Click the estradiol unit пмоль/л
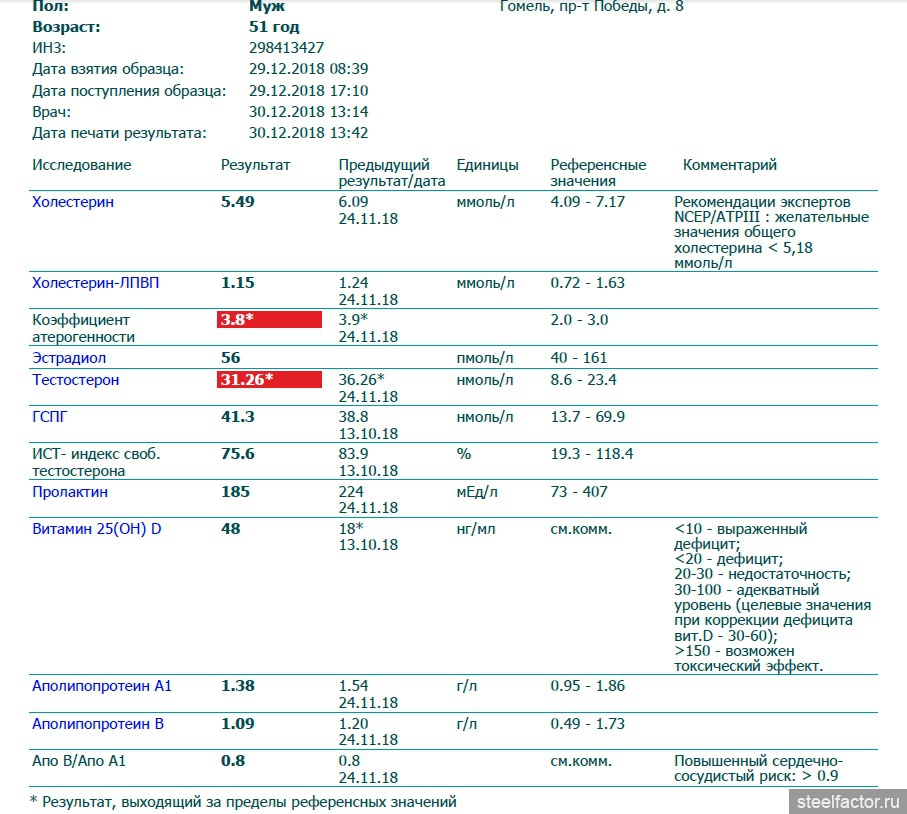This screenshot has height=814, width=907. [x=485, y=358]
